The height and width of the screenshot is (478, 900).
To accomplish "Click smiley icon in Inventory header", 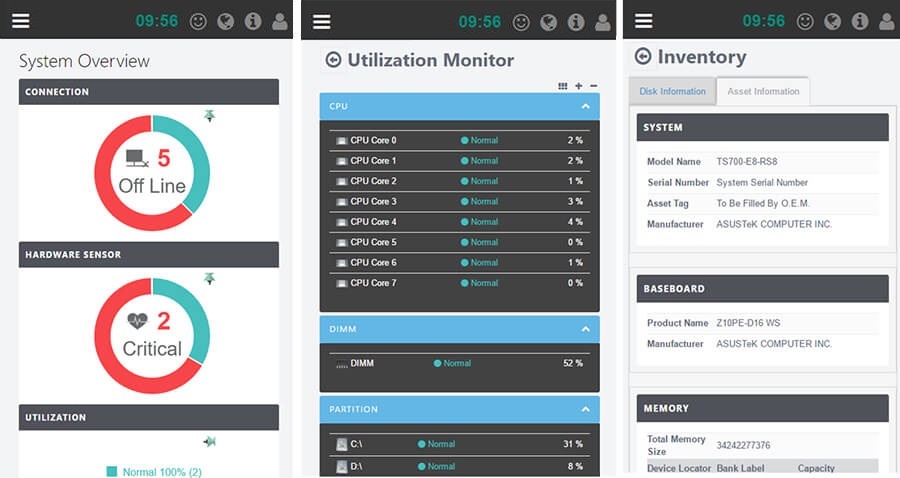I will (805, 22).
